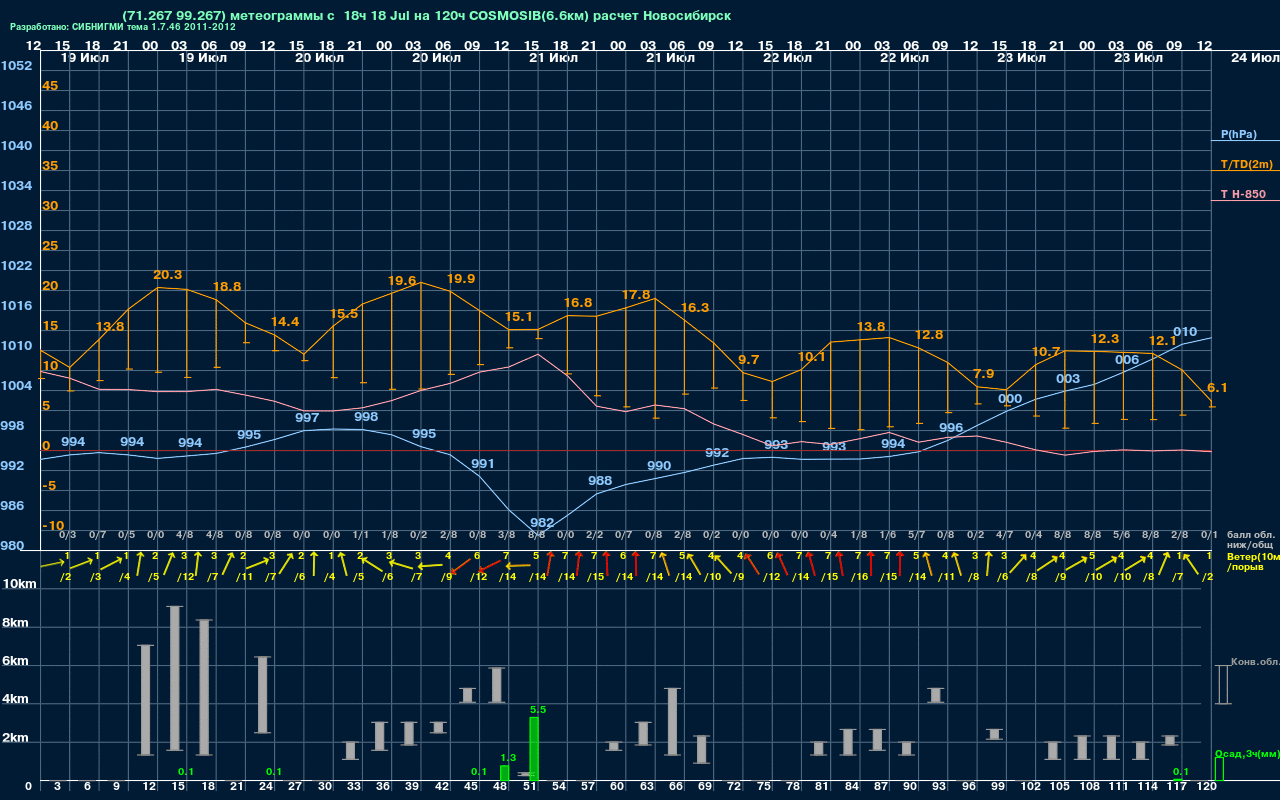Click the temperature value 15.1
The image size is (1280, 800).
(519, 317)
